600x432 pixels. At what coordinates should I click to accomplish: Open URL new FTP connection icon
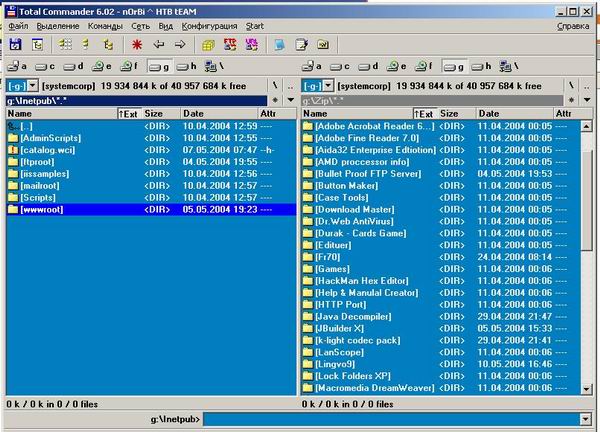coord(251,44)
